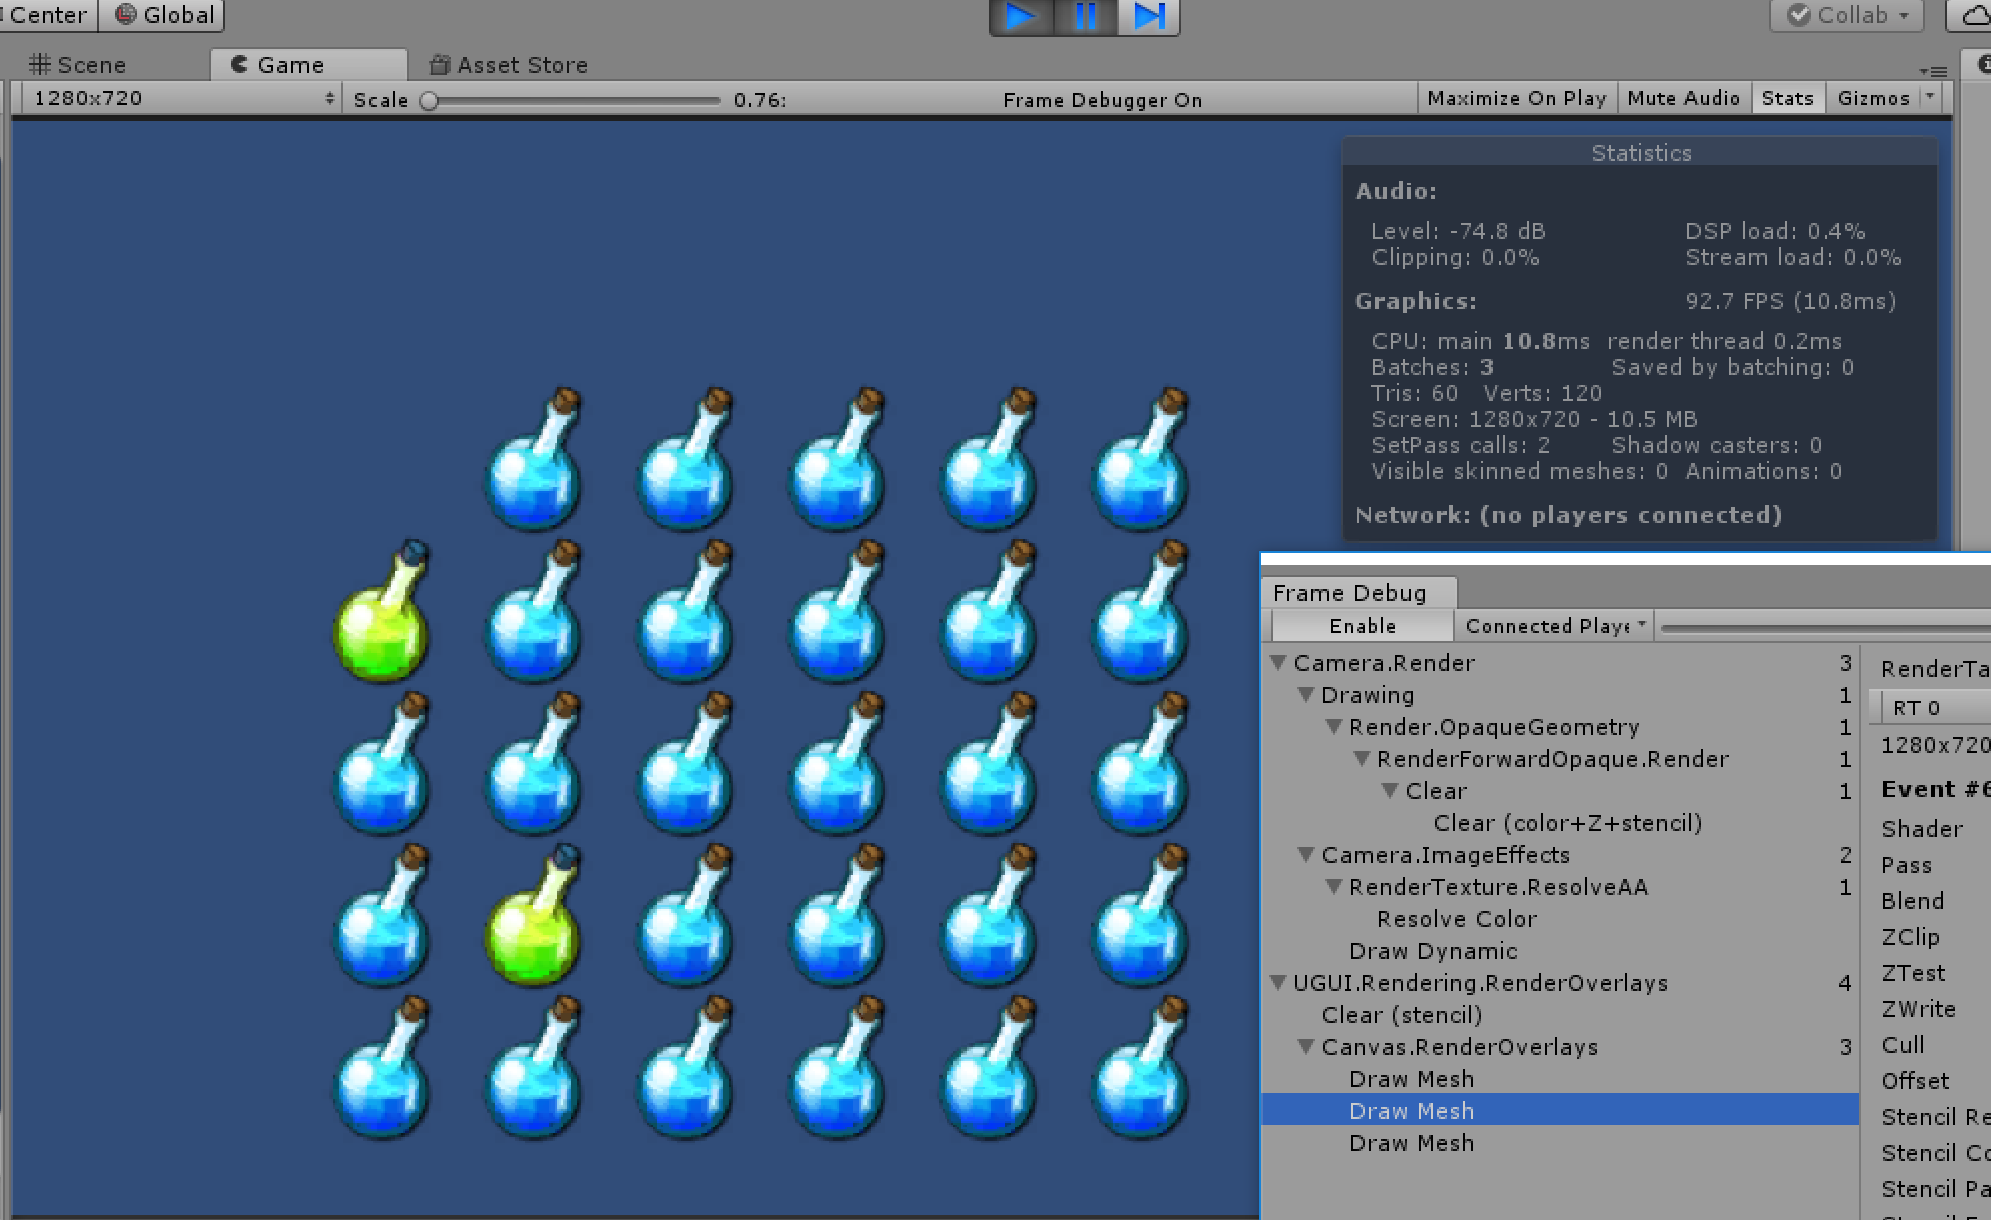
Task: Toggle Stats panel visibility
Action: click(x=1789, y=98)
